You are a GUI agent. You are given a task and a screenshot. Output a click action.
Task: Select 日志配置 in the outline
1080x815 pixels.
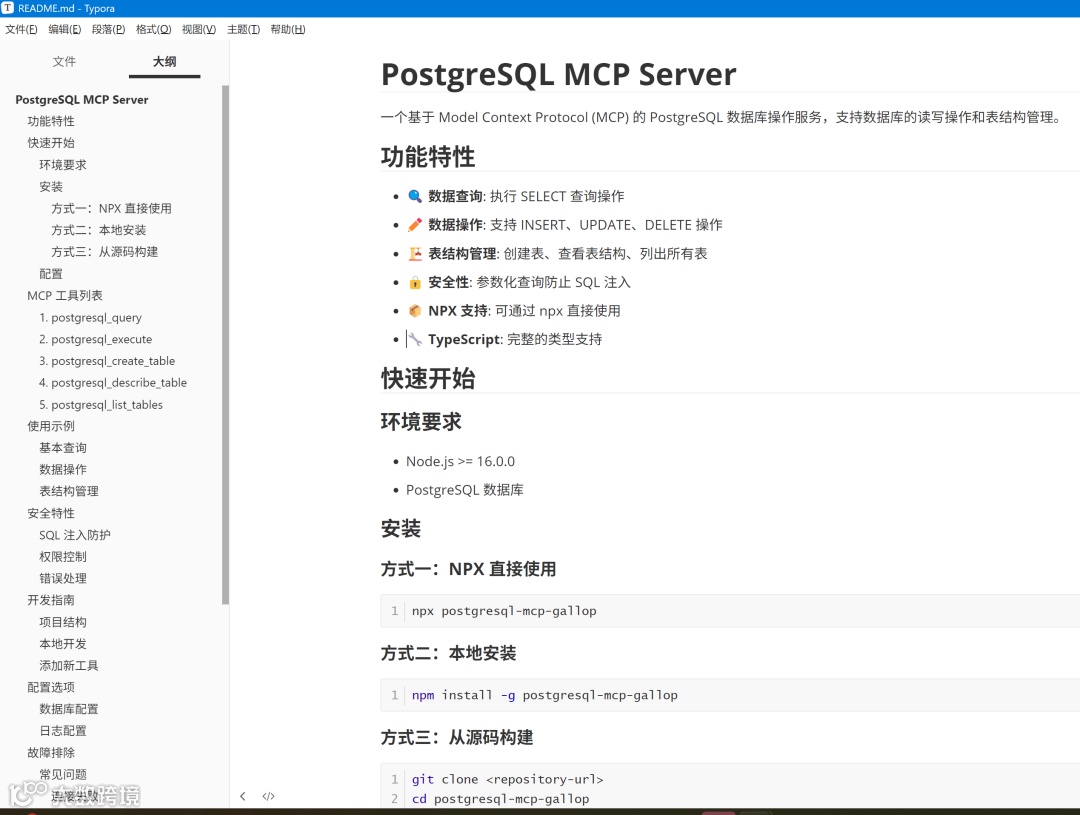point(63,731)
